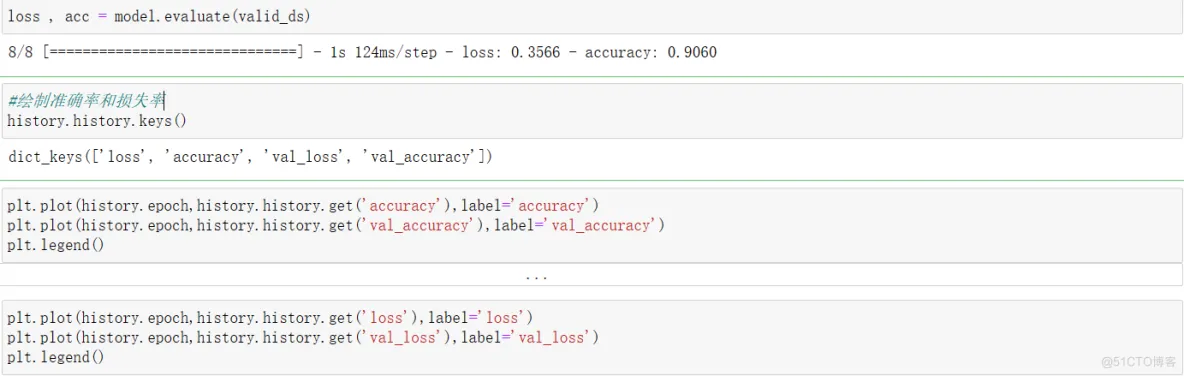Click plt.legend() in the loss plot cell
1184x376 pixels.
56,356
